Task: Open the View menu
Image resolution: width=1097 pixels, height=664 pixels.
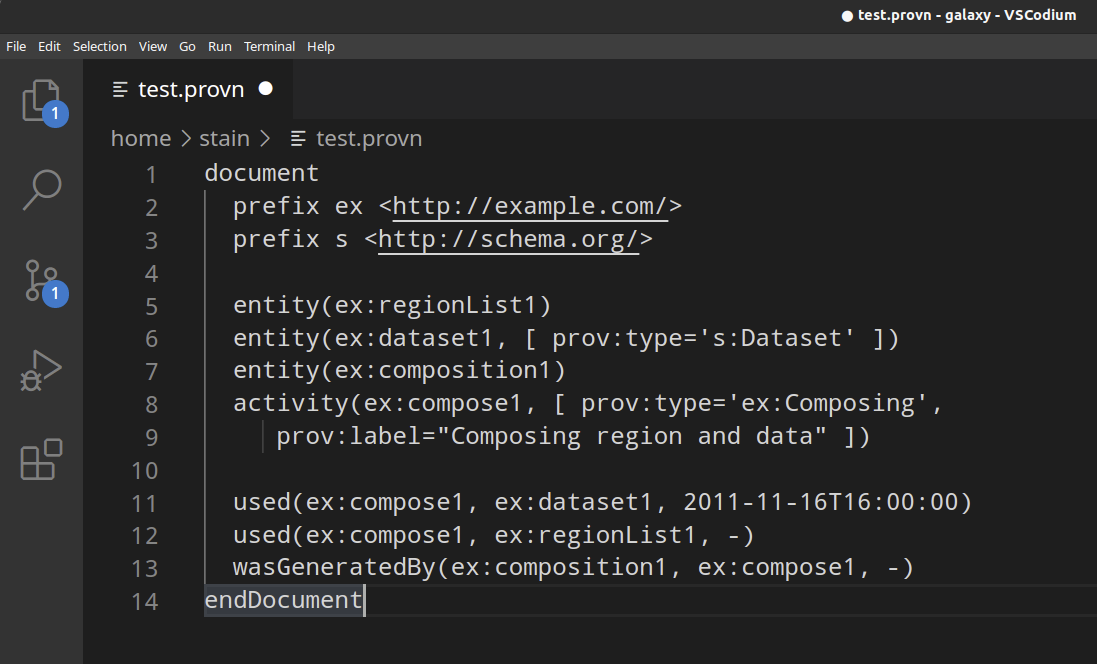Action: click(153, 46)
